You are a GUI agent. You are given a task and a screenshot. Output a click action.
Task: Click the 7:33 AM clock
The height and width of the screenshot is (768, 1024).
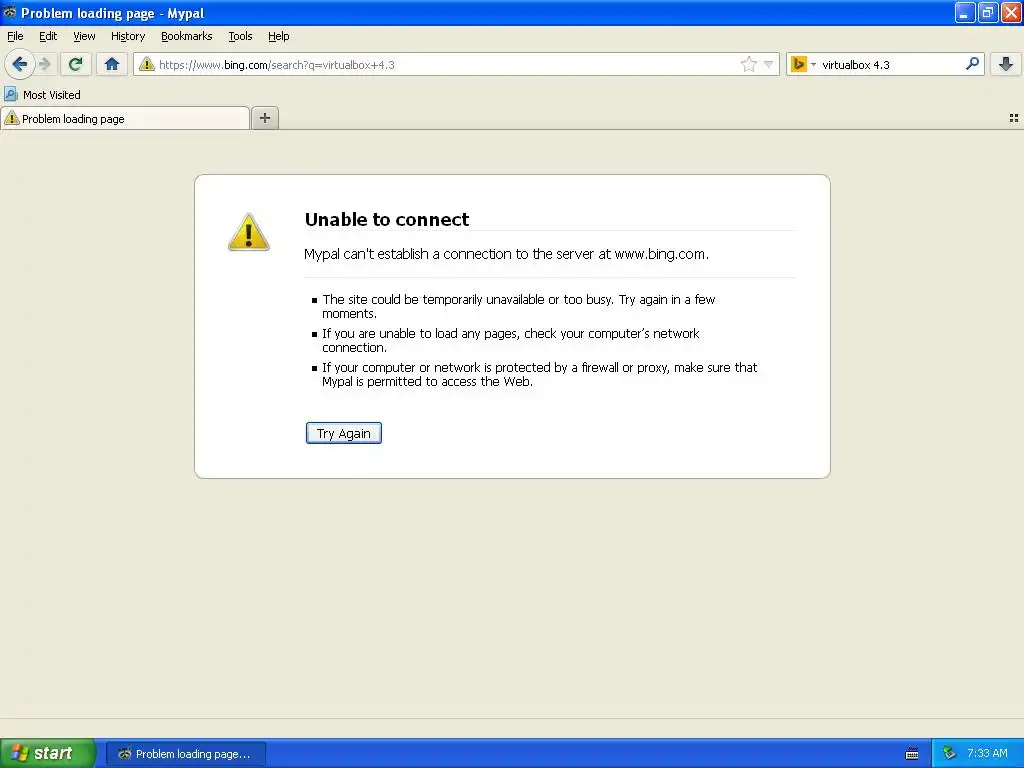pos(987,753)
